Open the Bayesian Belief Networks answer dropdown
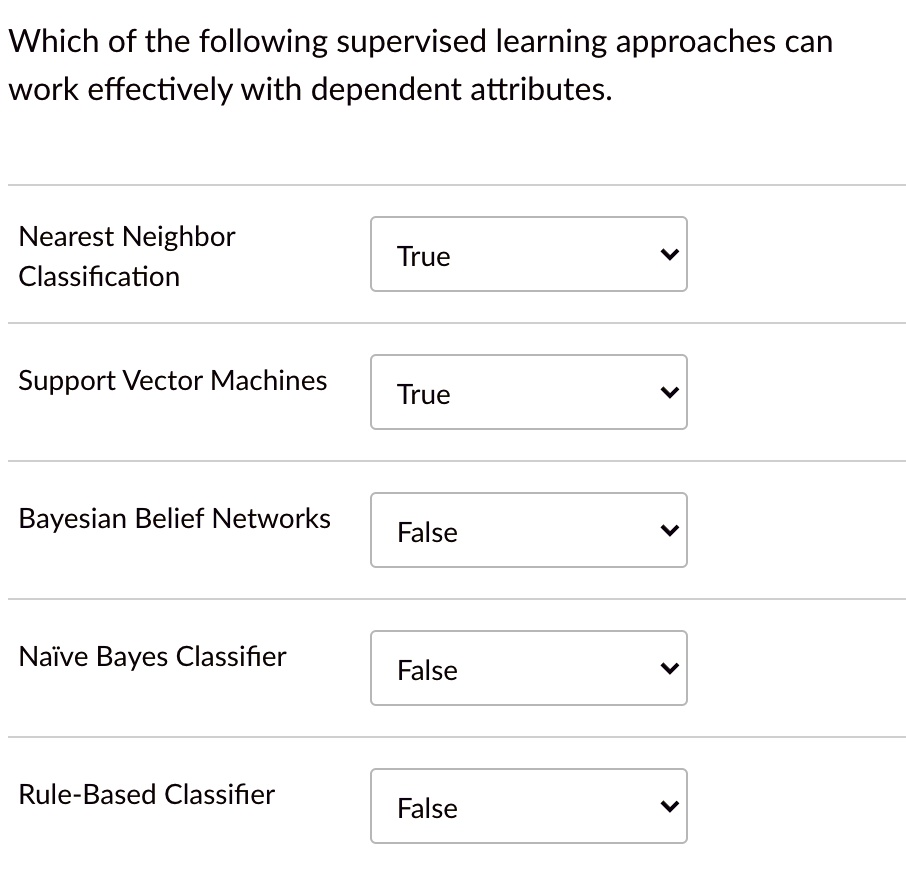906x892 pixels. point(529,531)
